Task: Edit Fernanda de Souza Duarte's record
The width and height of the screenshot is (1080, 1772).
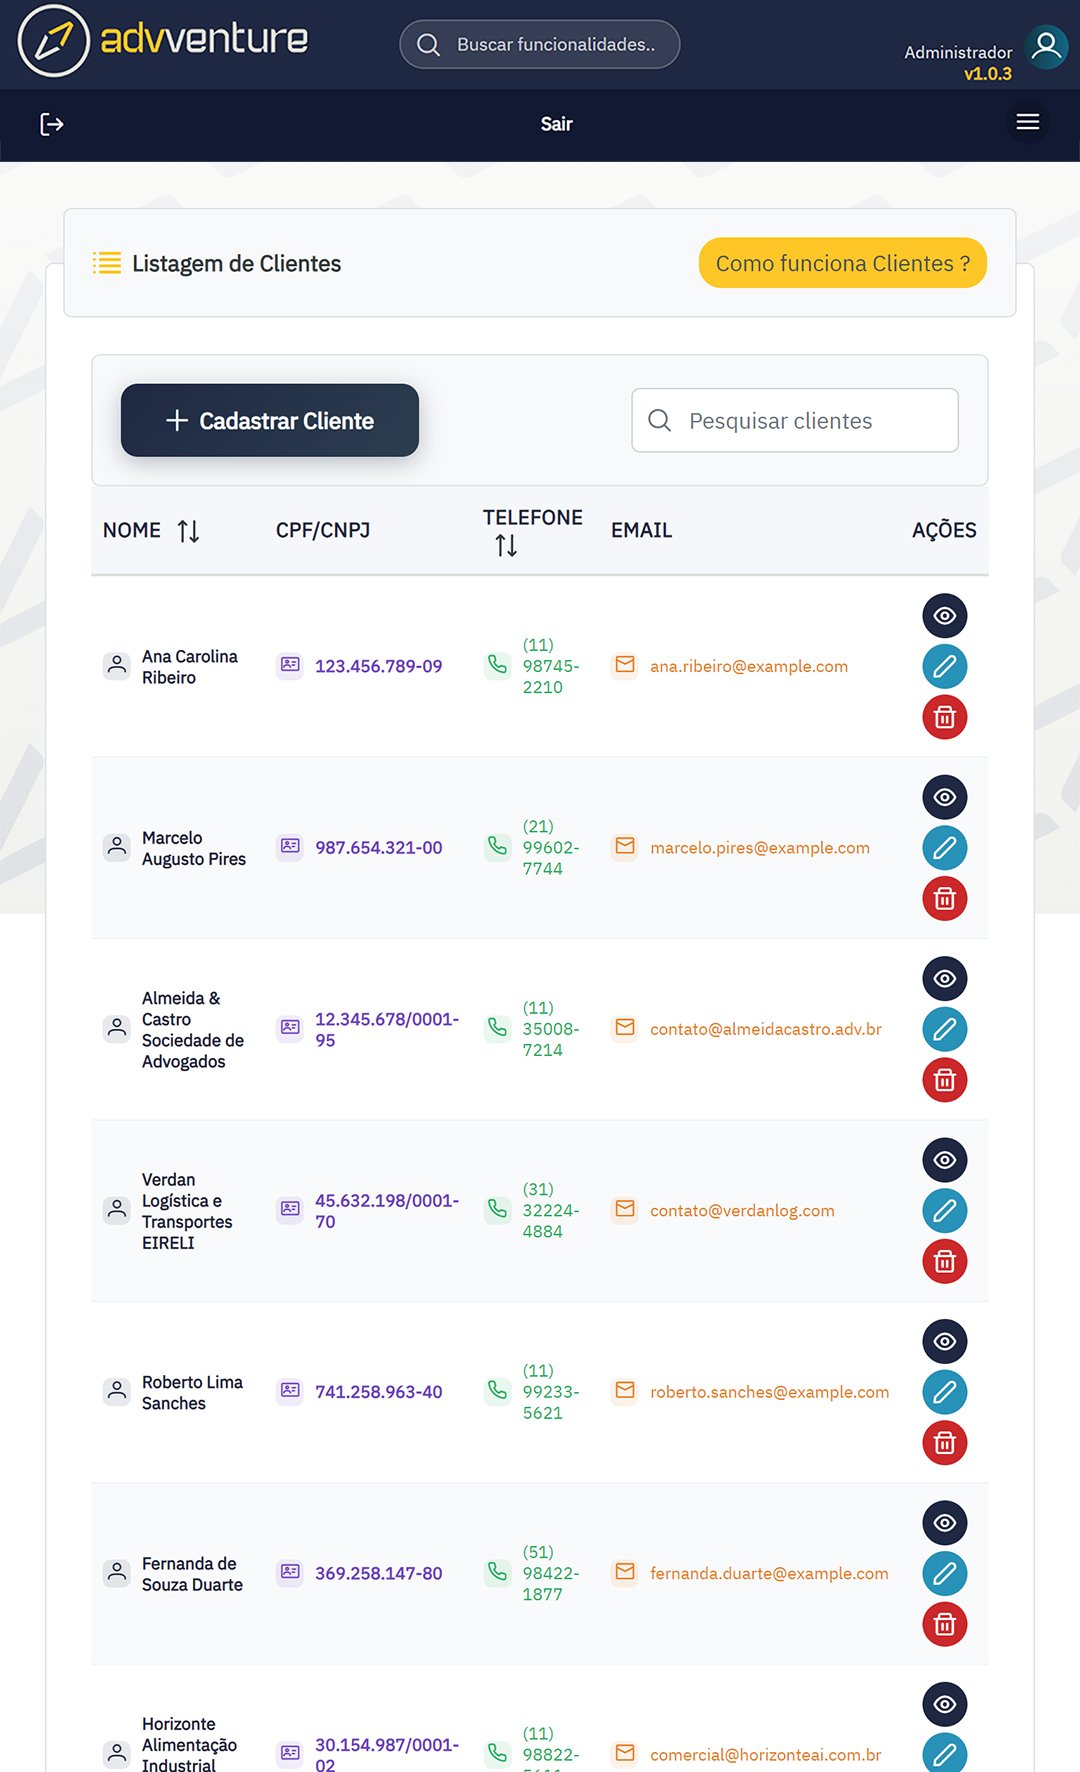Action: click(x=944, y=1574)
